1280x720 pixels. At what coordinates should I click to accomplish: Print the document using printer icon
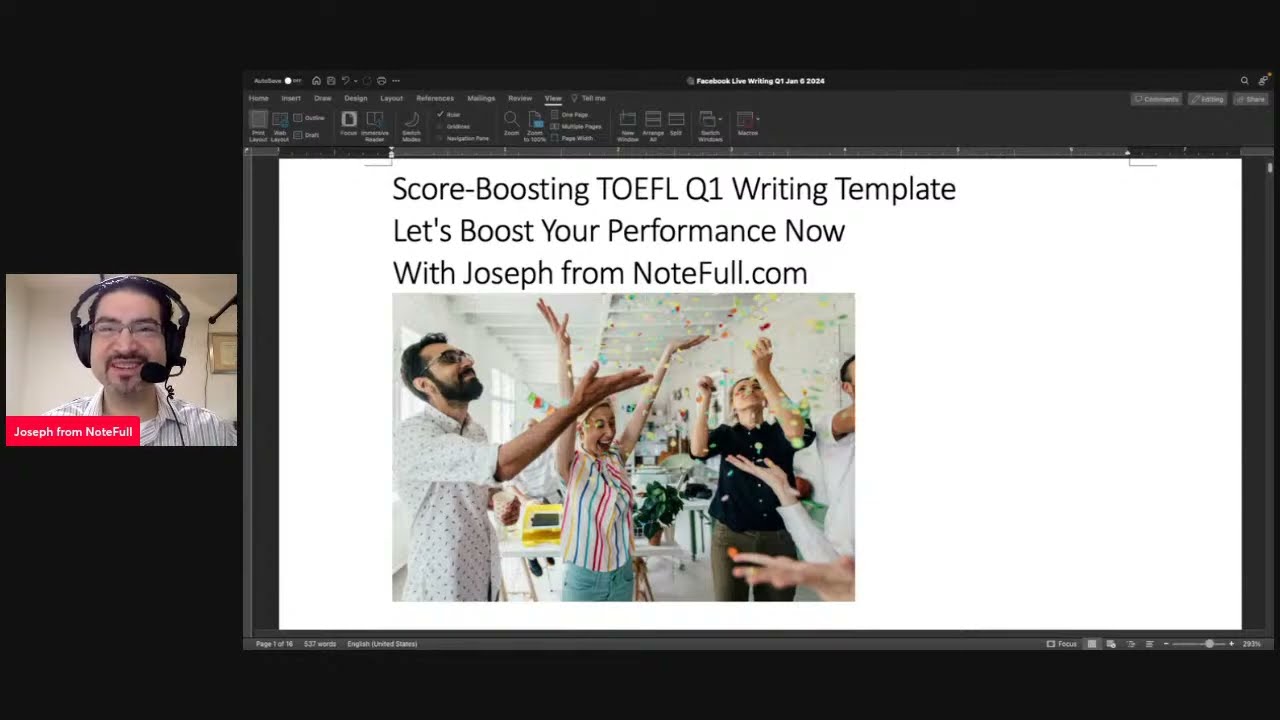(381, 81)
